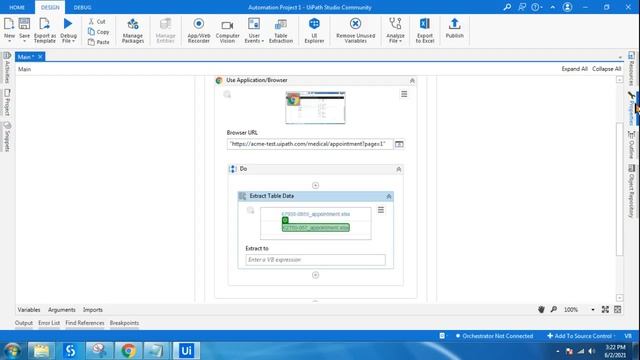This screenshot has height=360, width=640.
Task: Start Table Extraction
Action: (x=281, y=30)
